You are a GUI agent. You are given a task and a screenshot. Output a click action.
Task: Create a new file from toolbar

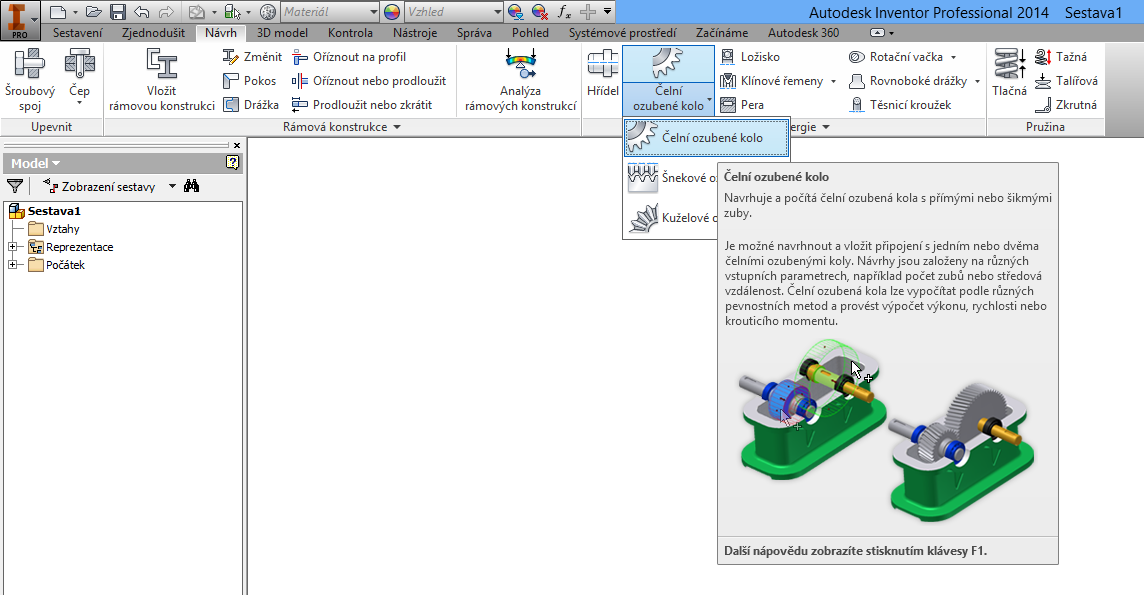pyautogui.click(x=58, y=12)
